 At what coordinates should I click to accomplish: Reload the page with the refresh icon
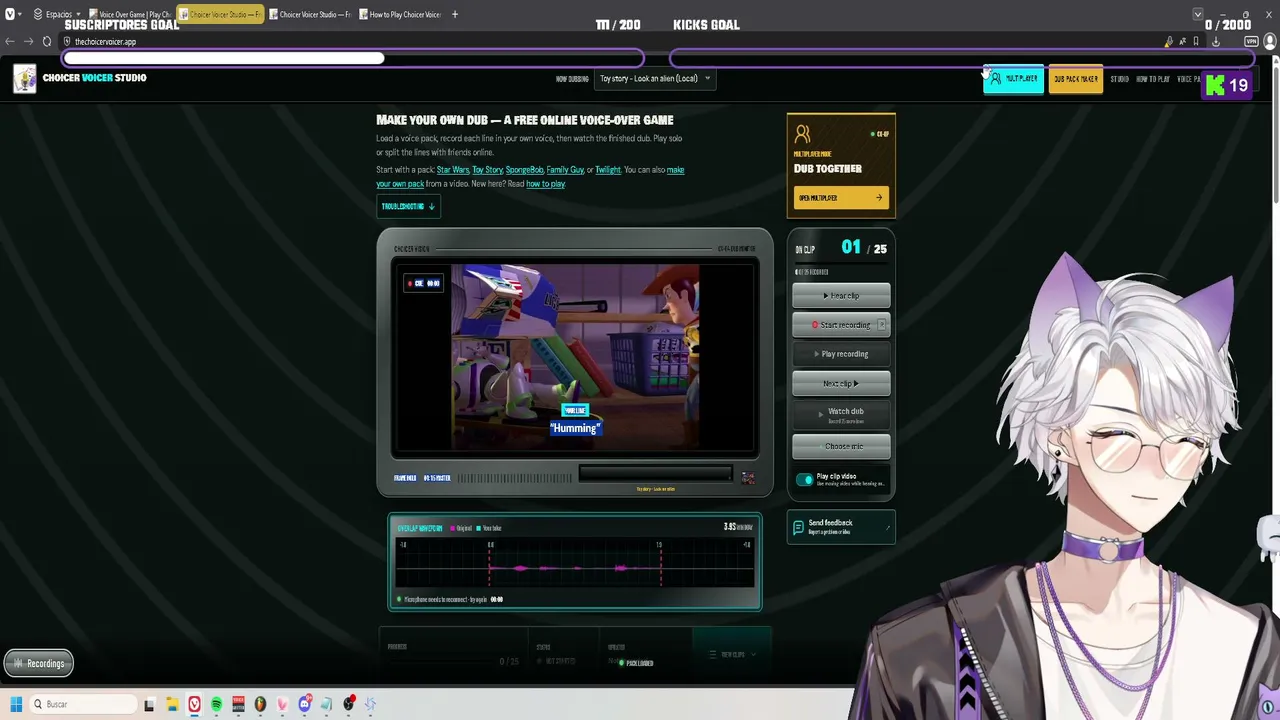point(47,42)
